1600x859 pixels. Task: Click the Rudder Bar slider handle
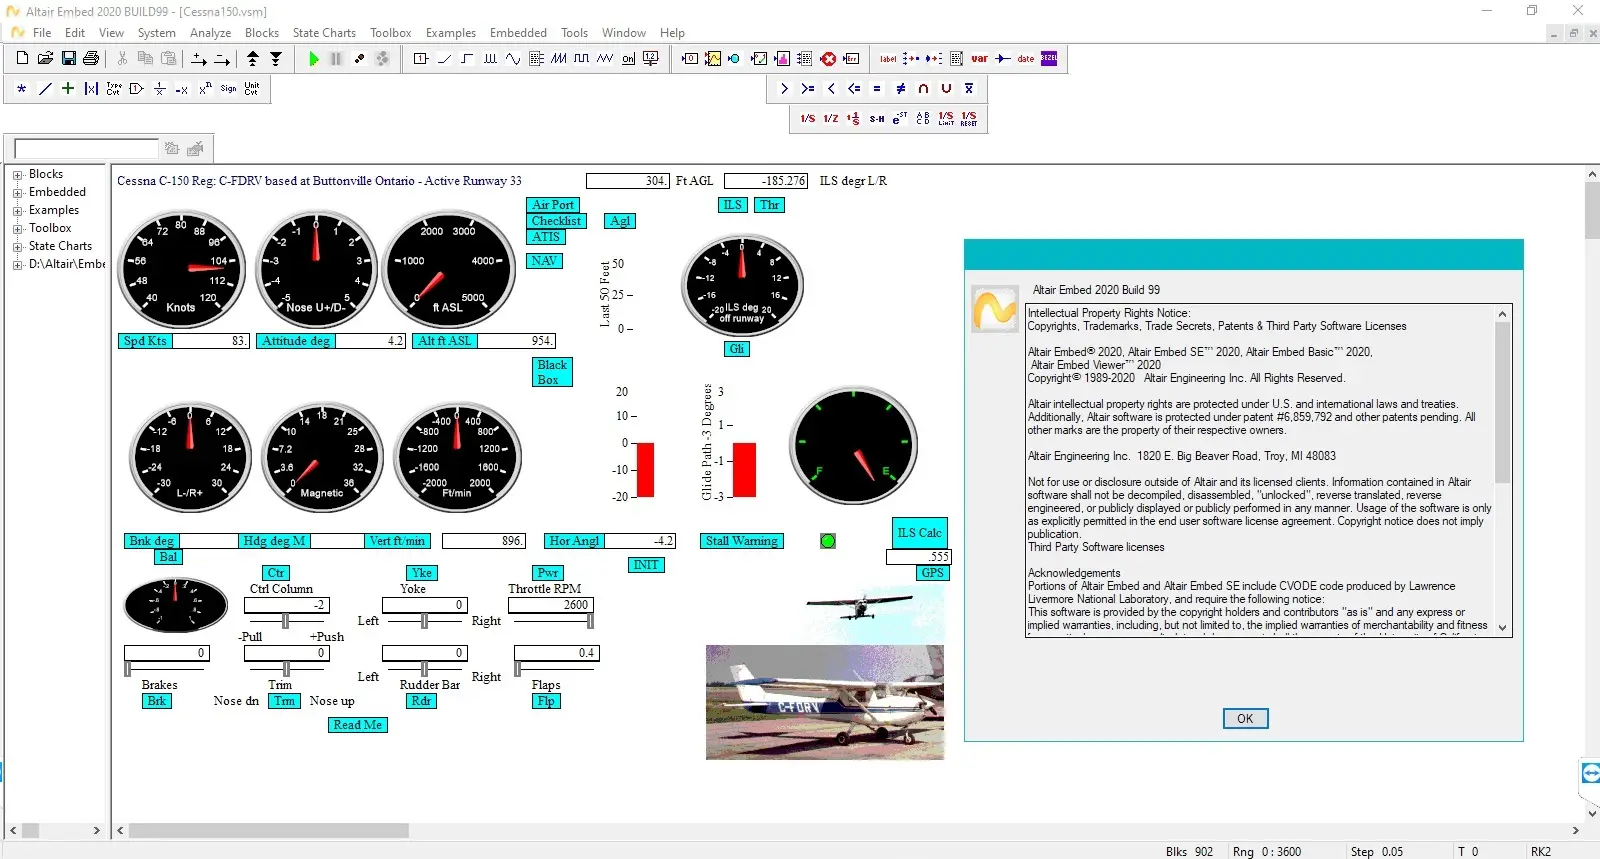[424, 669]
